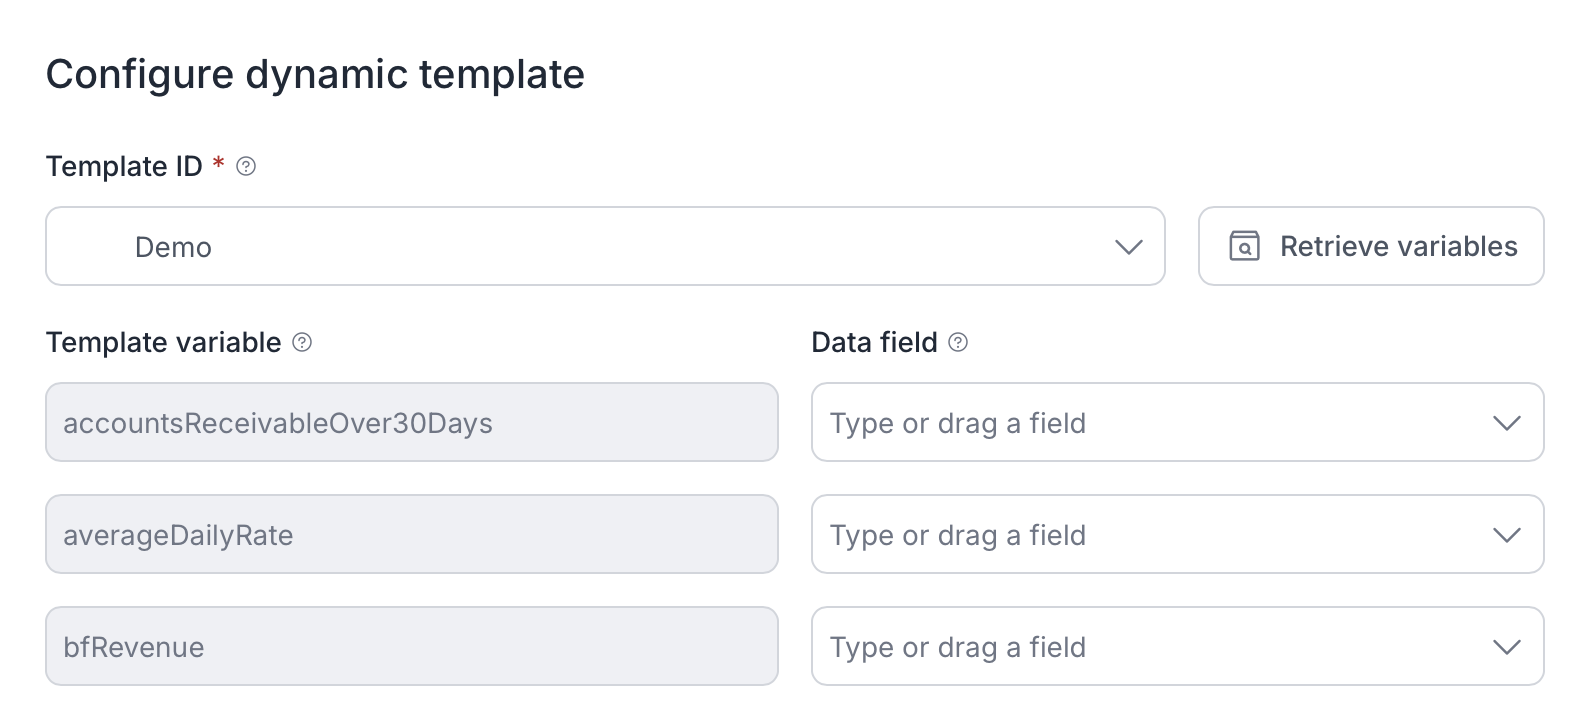Select the Demo value in Template ID

coord(173,247)
